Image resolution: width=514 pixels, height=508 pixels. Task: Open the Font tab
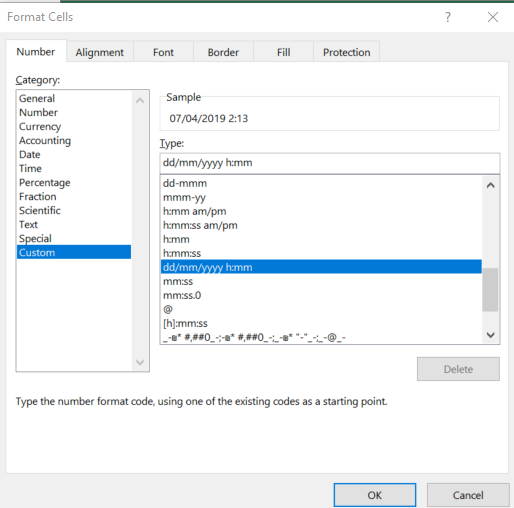pyautogui.click(x=163, y=52)
